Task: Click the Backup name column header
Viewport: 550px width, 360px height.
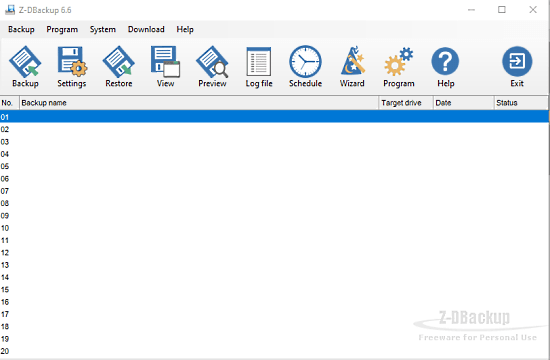Action: [199, 103]
